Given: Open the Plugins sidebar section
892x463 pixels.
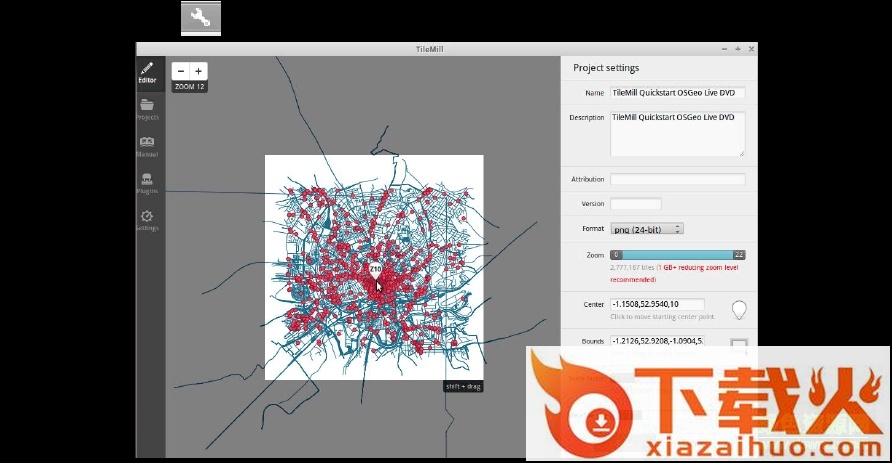Looking at the screenshot, I should point(147,184).
